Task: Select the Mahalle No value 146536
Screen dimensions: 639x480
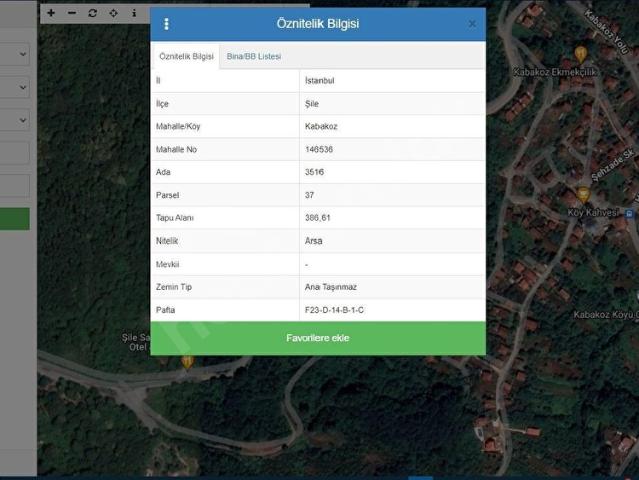Action: [x=392, y=149]
